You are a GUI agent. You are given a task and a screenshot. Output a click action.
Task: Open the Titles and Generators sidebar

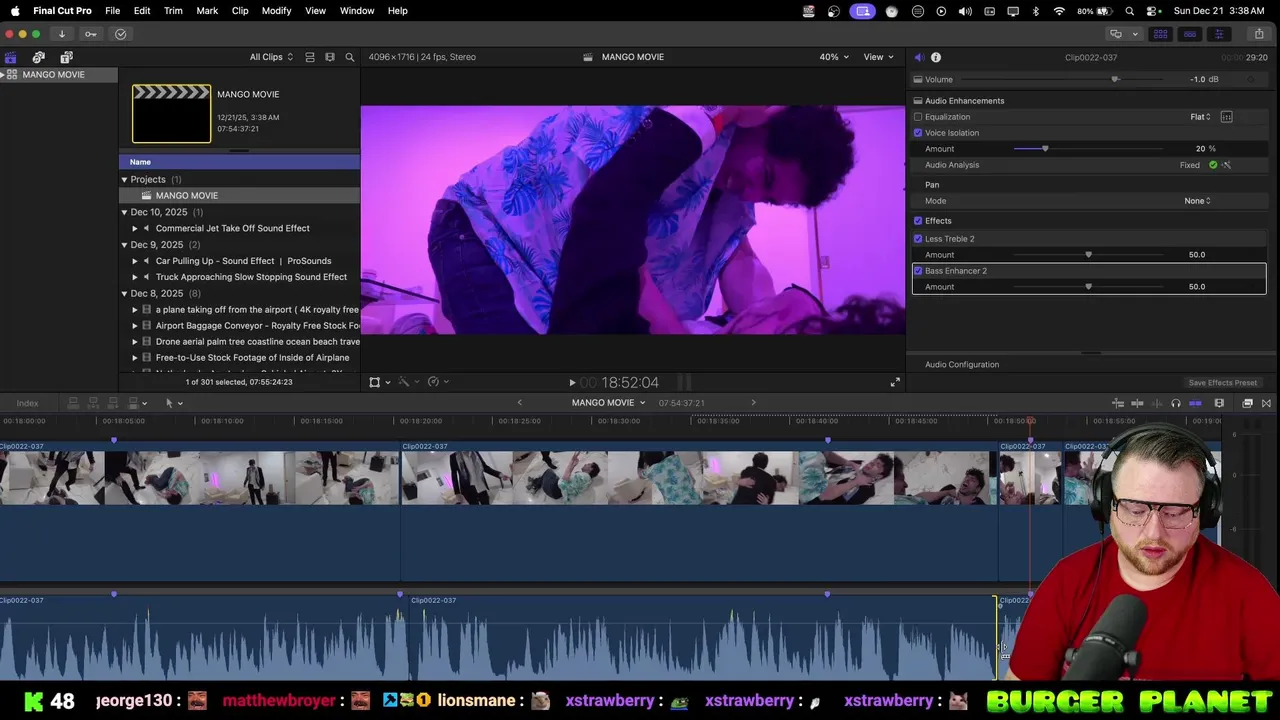pos(67,57)
